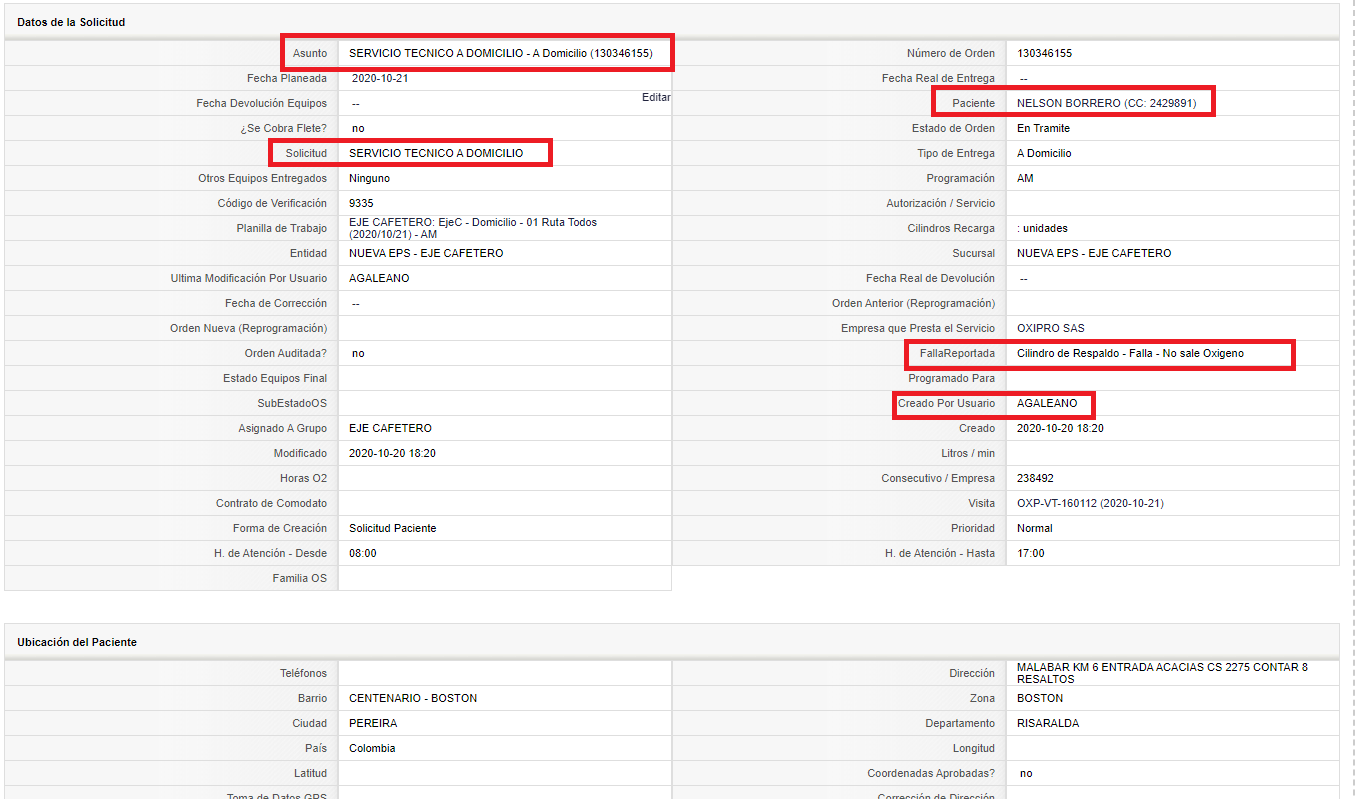Click Entidad value NUEVA EPS - EJE CAFETERO

tap(426, 253)
